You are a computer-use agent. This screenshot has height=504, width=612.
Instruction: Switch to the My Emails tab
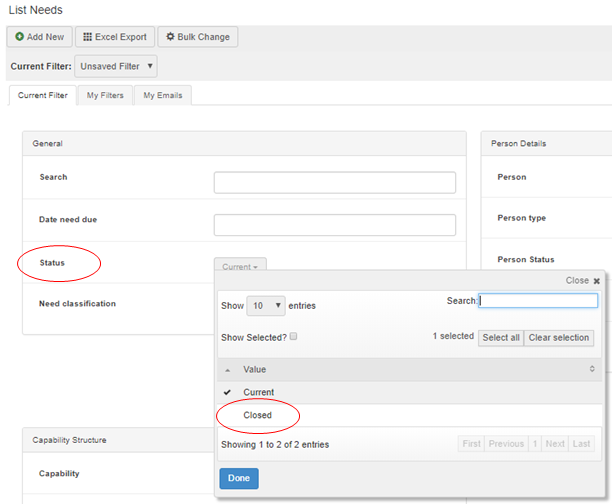[x=164, y=95]
